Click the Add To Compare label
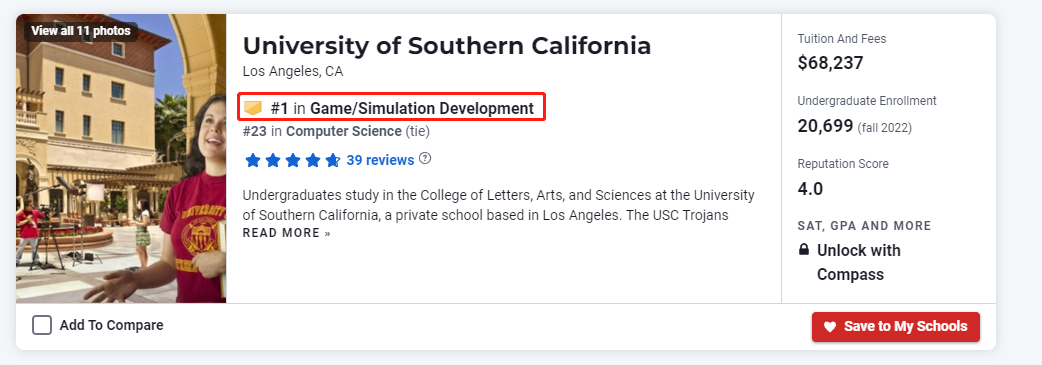This screenshot has width=1042, height=365. pyautogui.click(x=111, y=325)
